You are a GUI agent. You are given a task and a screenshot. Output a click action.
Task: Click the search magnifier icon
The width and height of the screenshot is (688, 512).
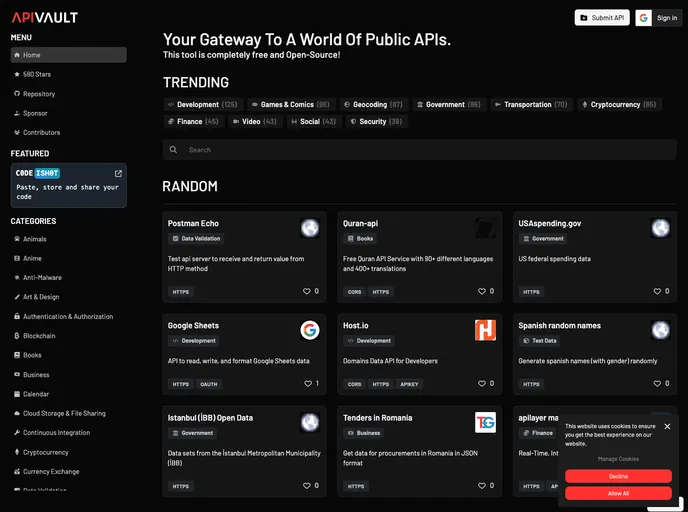pos(173,150)
